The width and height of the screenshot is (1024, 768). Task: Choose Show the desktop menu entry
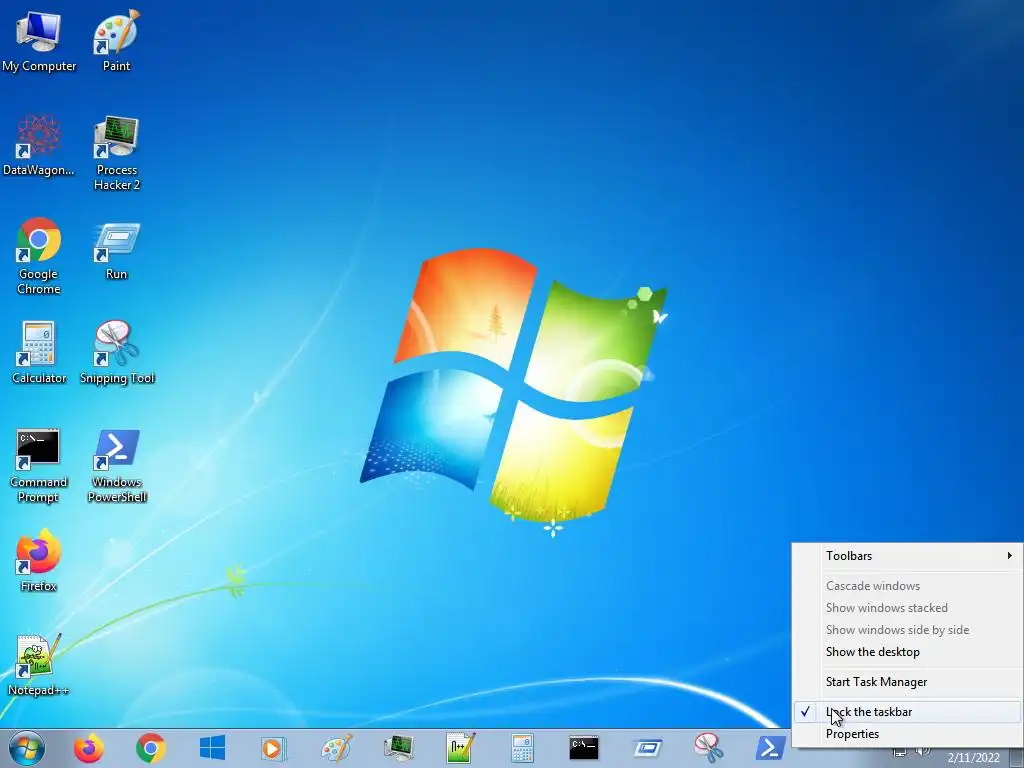(908, 652)
